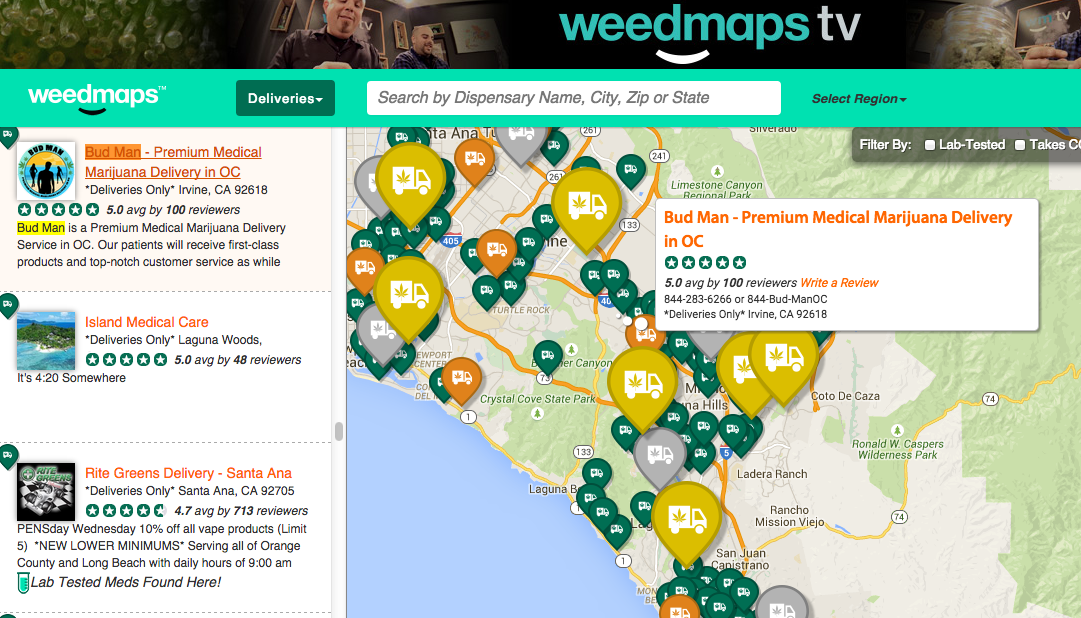Select gray marker at bottom below San Juan Capistrano

(780, 604)
